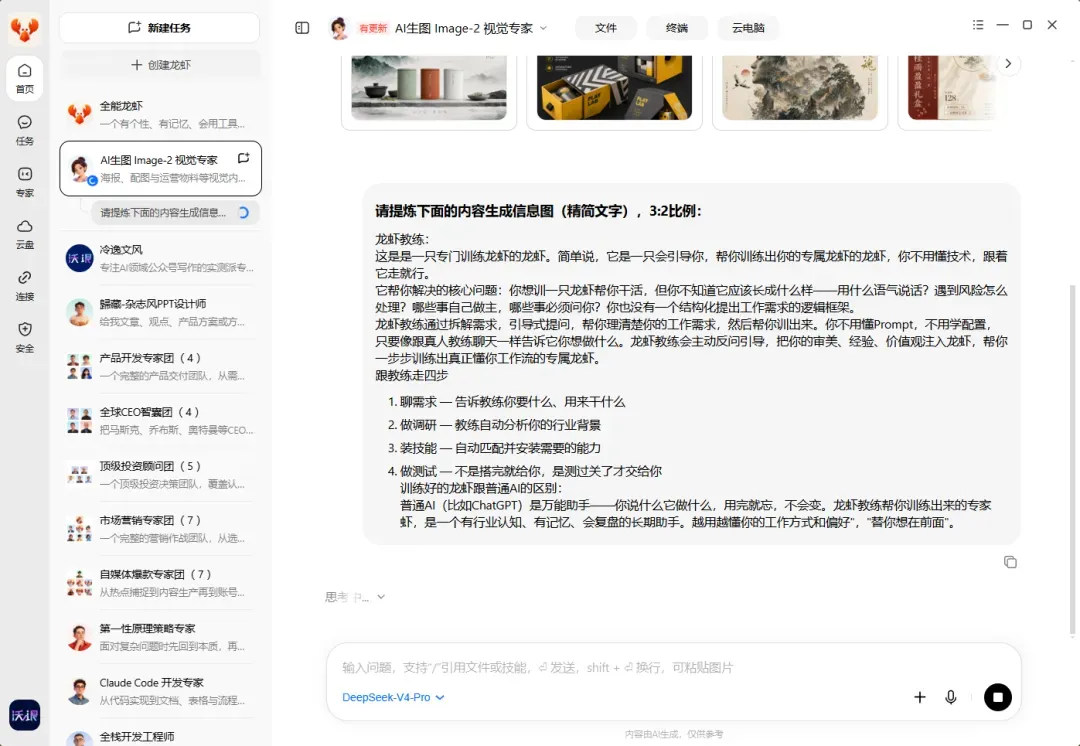Click the red gift box thumbnail
This screenshot has height=746, width=1080.
951,88
